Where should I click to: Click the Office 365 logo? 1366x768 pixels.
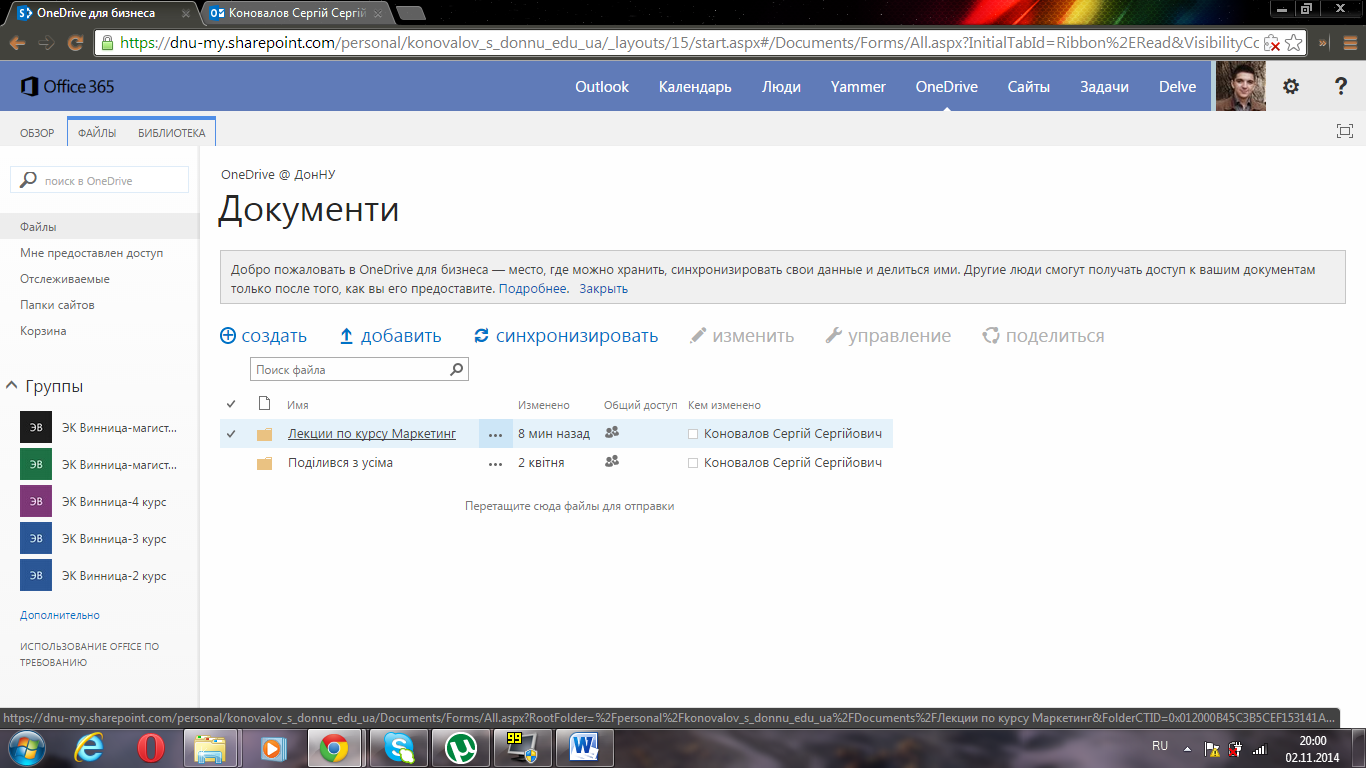pos(67,87)
